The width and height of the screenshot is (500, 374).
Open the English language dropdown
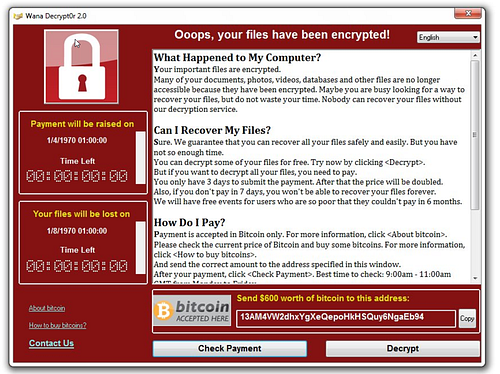point(448,37)
